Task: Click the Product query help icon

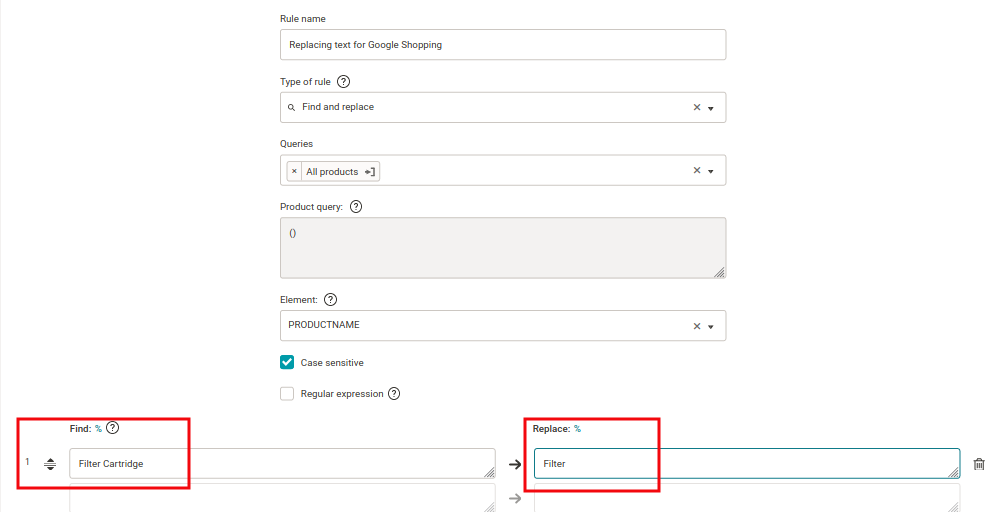Action: [356, 207]
